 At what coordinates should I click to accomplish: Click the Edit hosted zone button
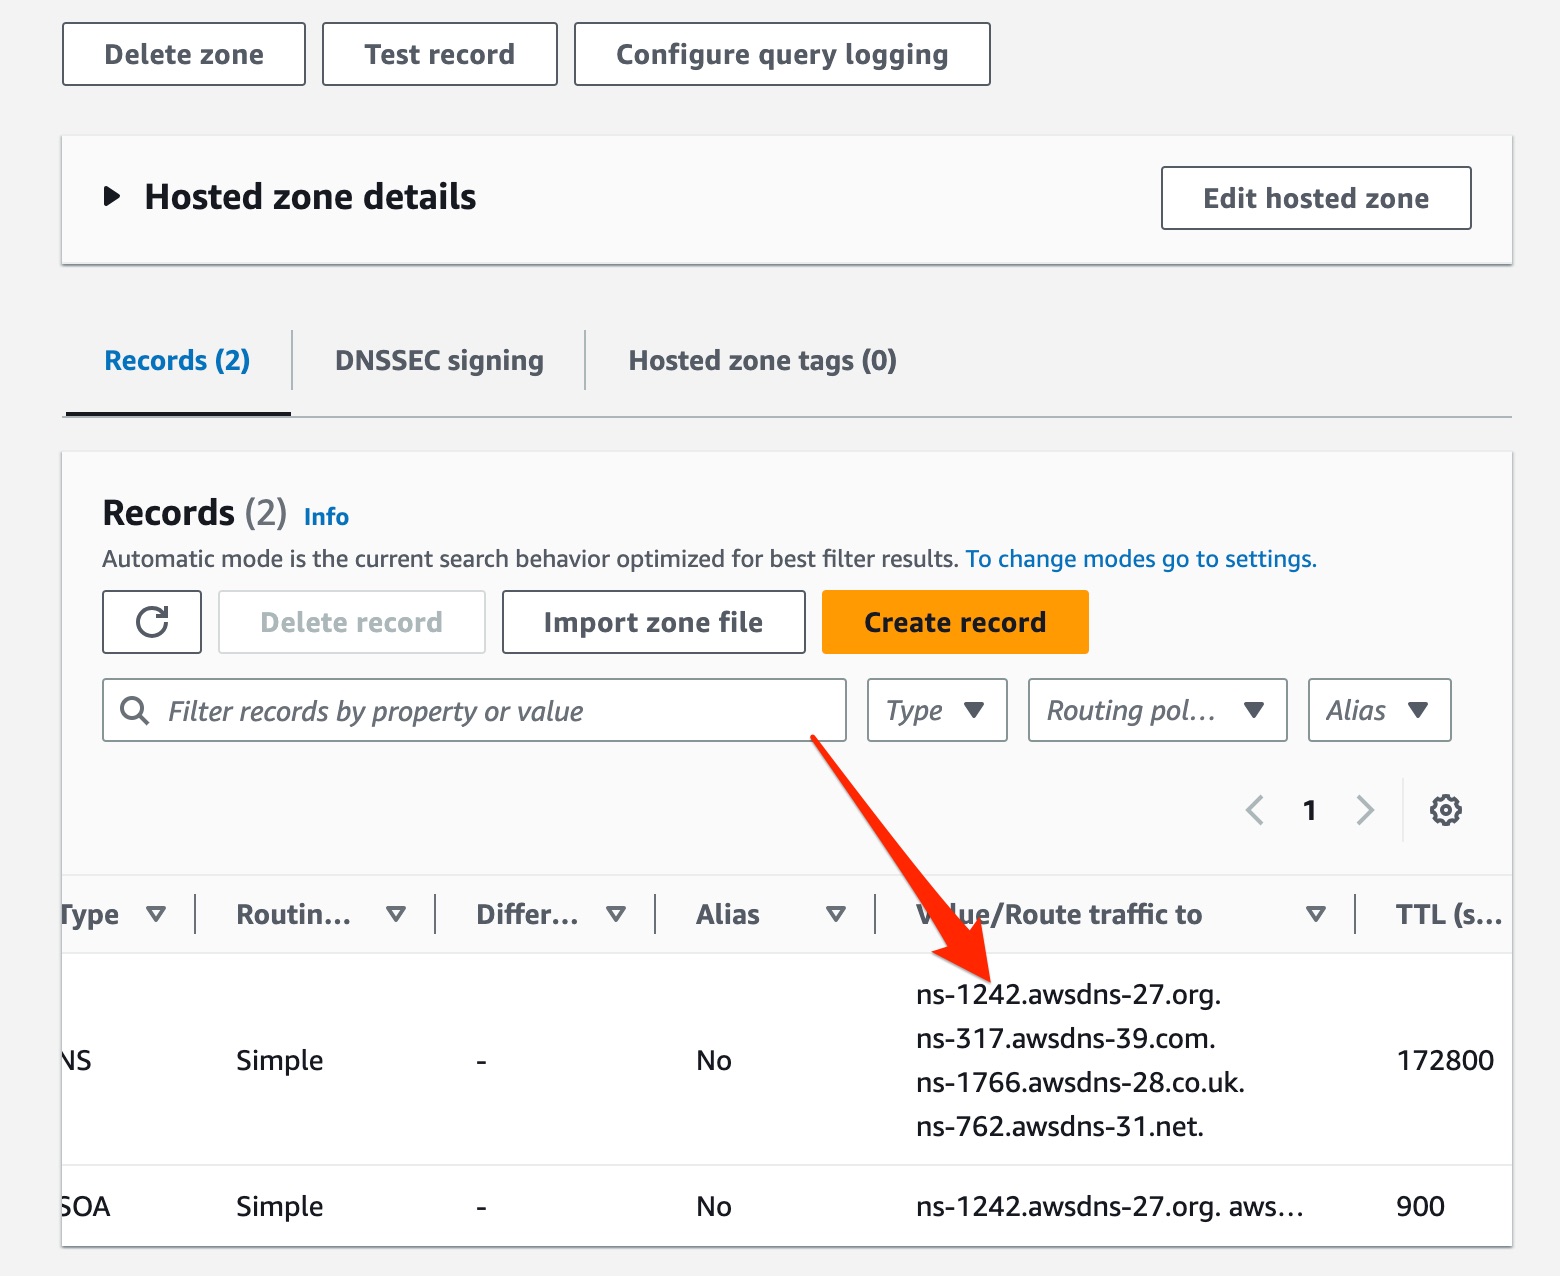click(1315, 198)
